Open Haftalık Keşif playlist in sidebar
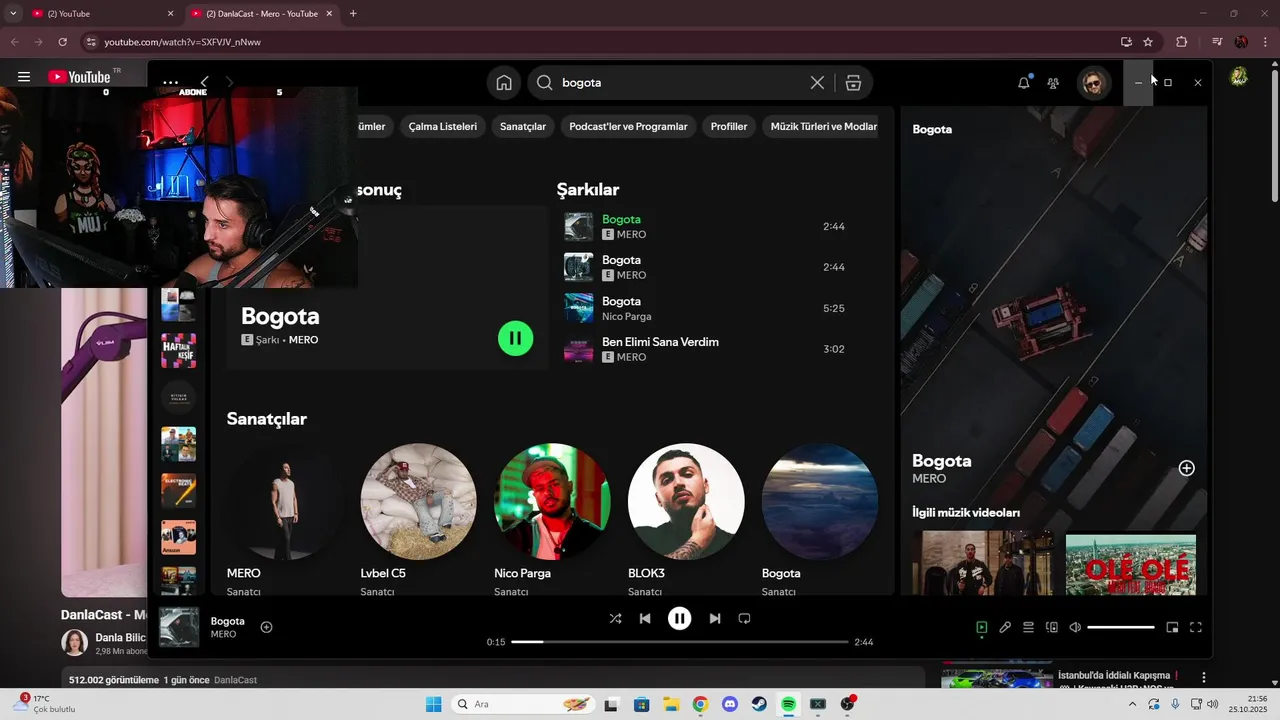The width and height of the screenshot is (1280, 720). [178, 351]
